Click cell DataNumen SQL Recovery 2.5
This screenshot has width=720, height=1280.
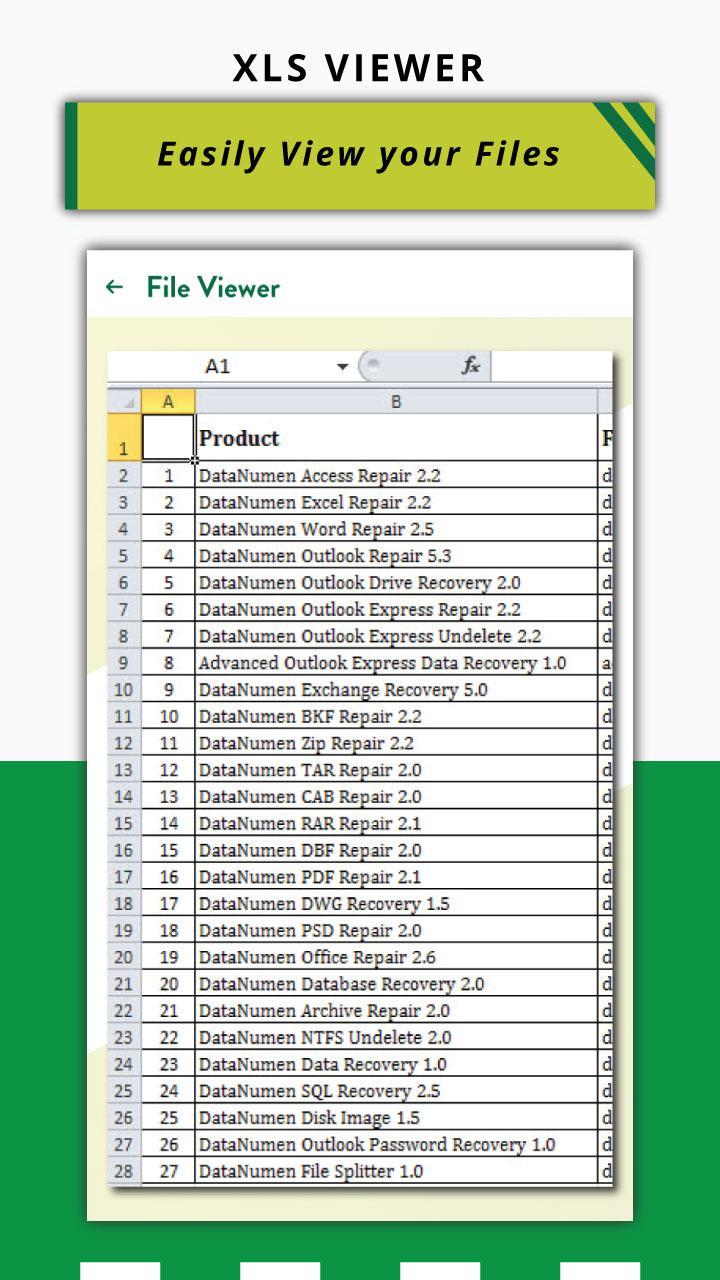pyautogui.click(x=396, y=1091)
